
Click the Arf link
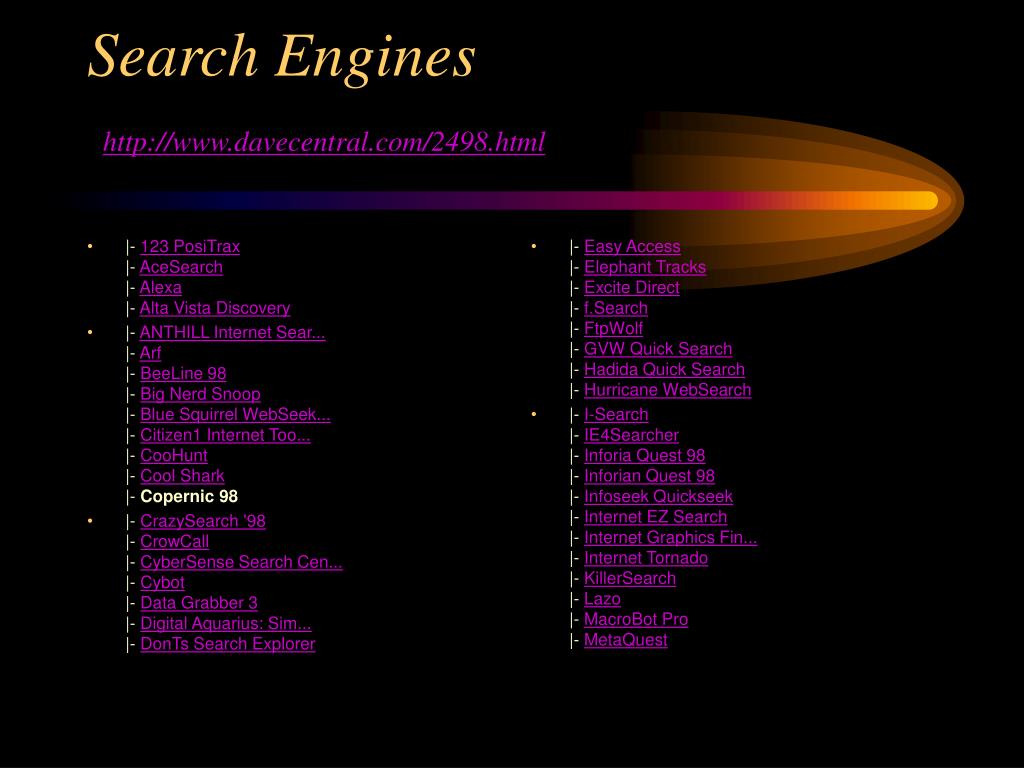pyautogui.click(x=150, y=353)
